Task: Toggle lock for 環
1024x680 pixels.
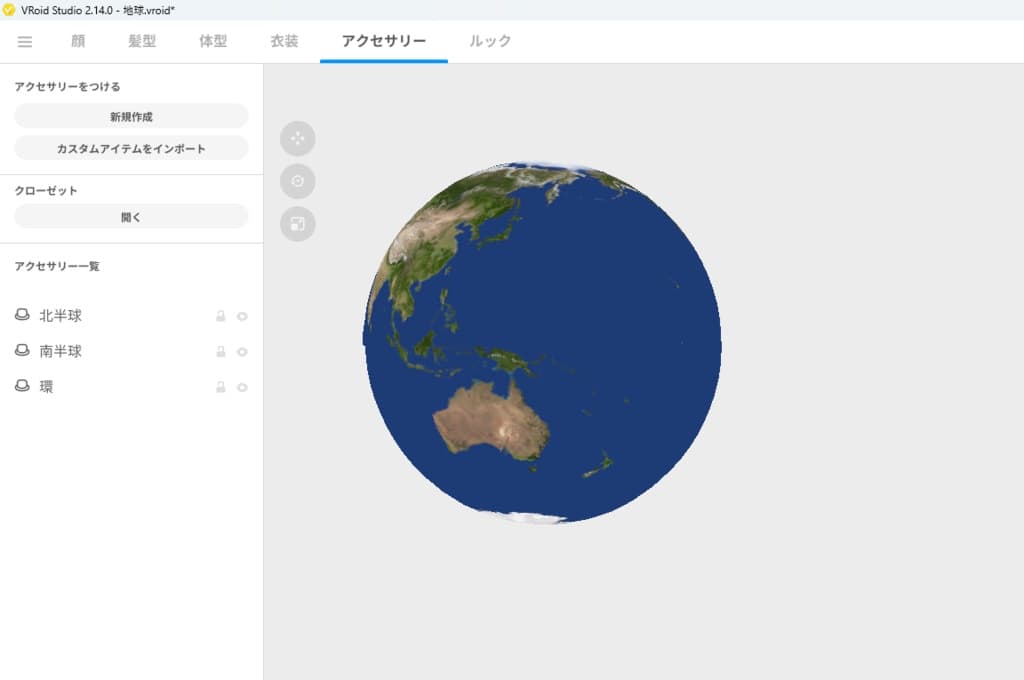Action: click(x=221, y=387)
